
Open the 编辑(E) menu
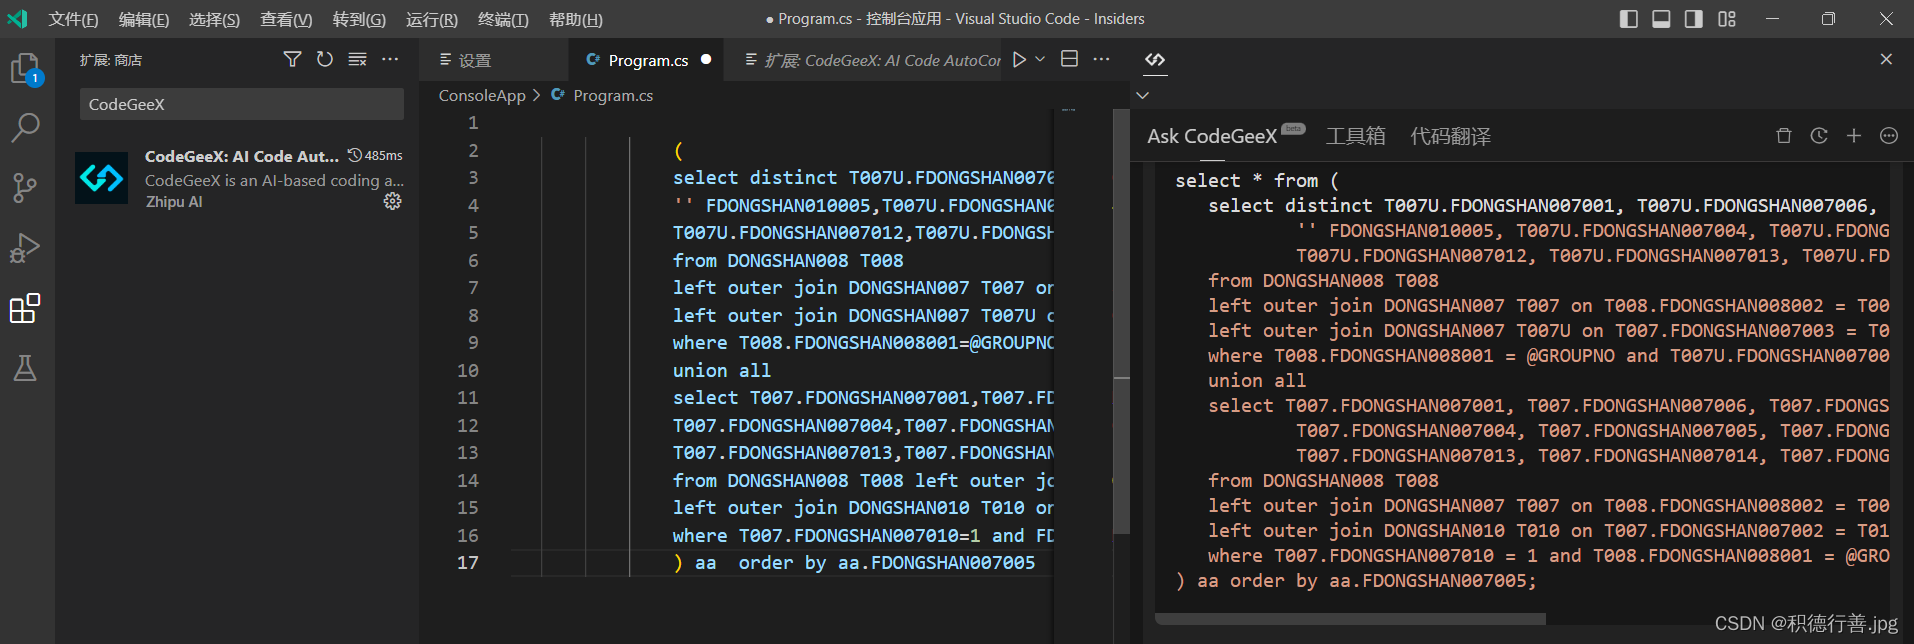tap(144, 20)
